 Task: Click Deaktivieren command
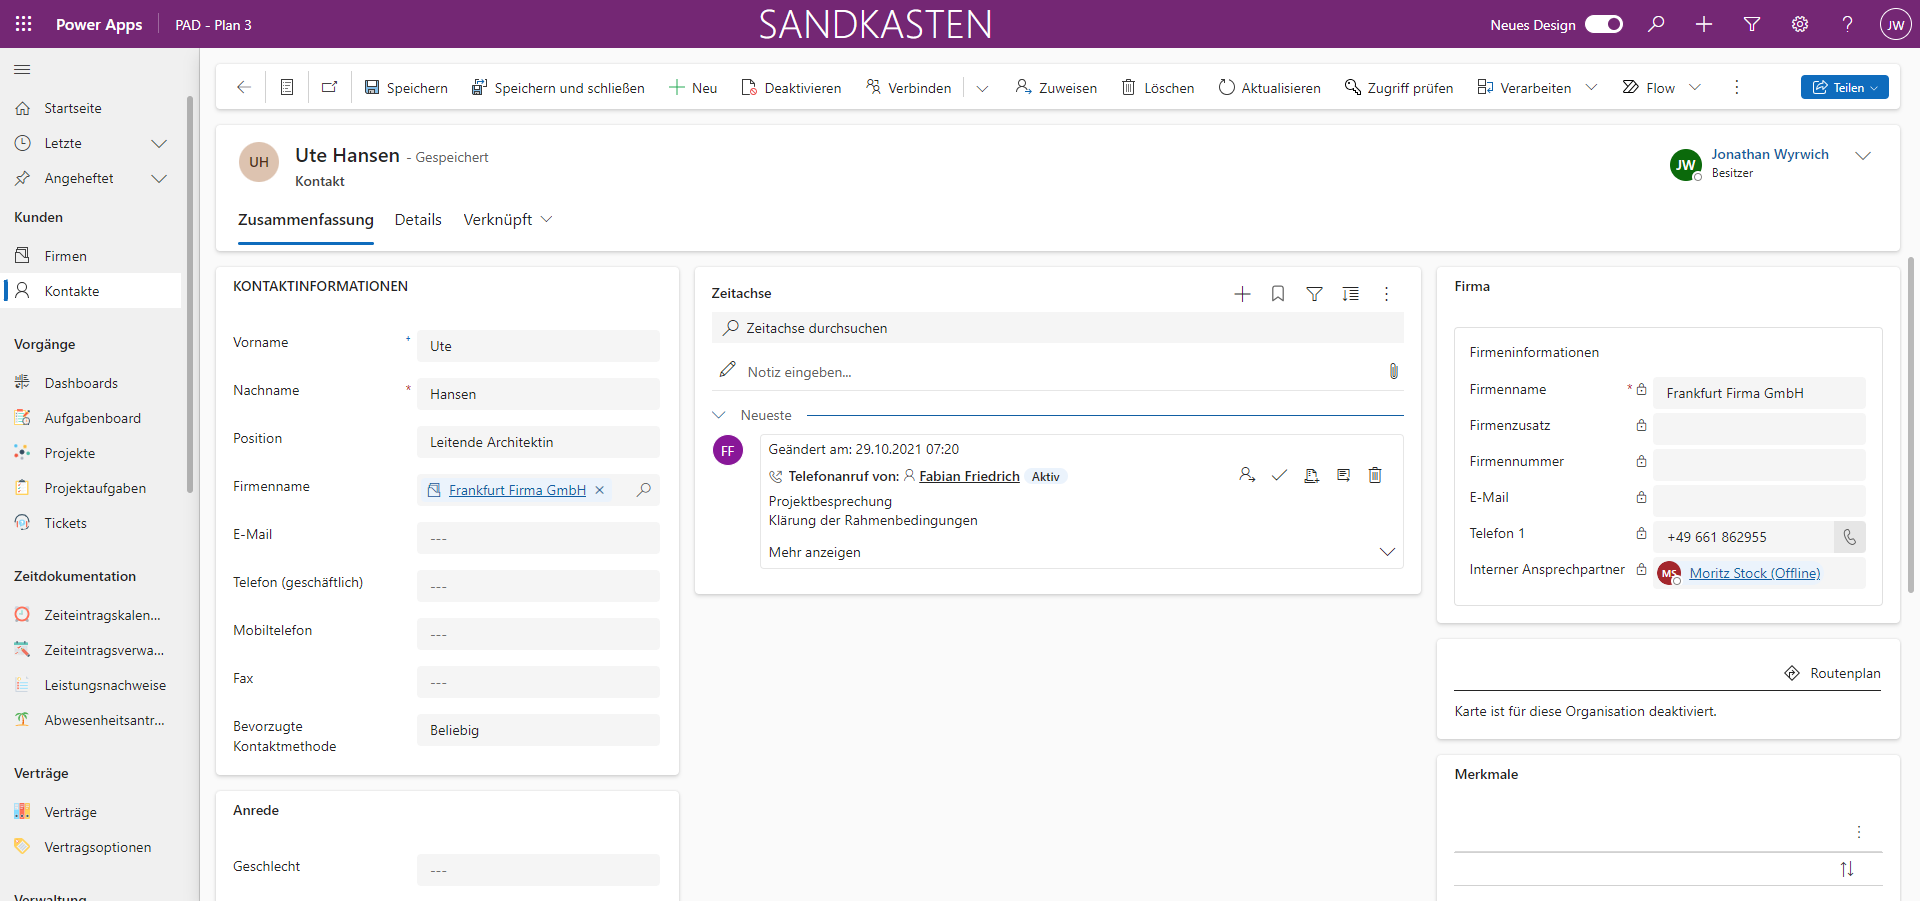tap(791, 88)
